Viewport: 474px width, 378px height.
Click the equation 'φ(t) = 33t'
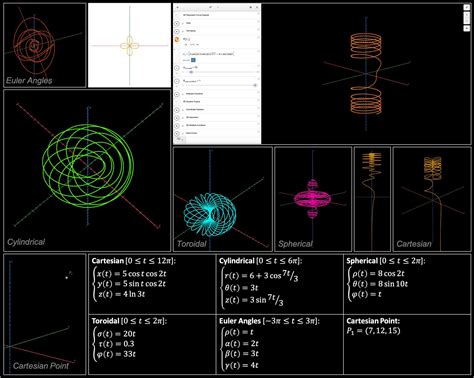(x=116, y=354)
